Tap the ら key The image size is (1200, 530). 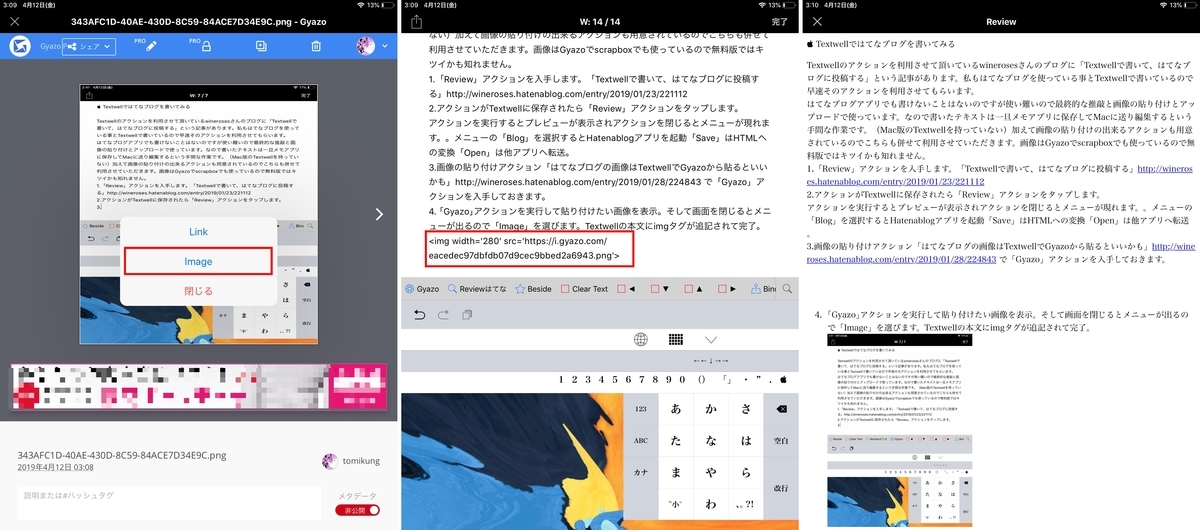tap(746, 471)
